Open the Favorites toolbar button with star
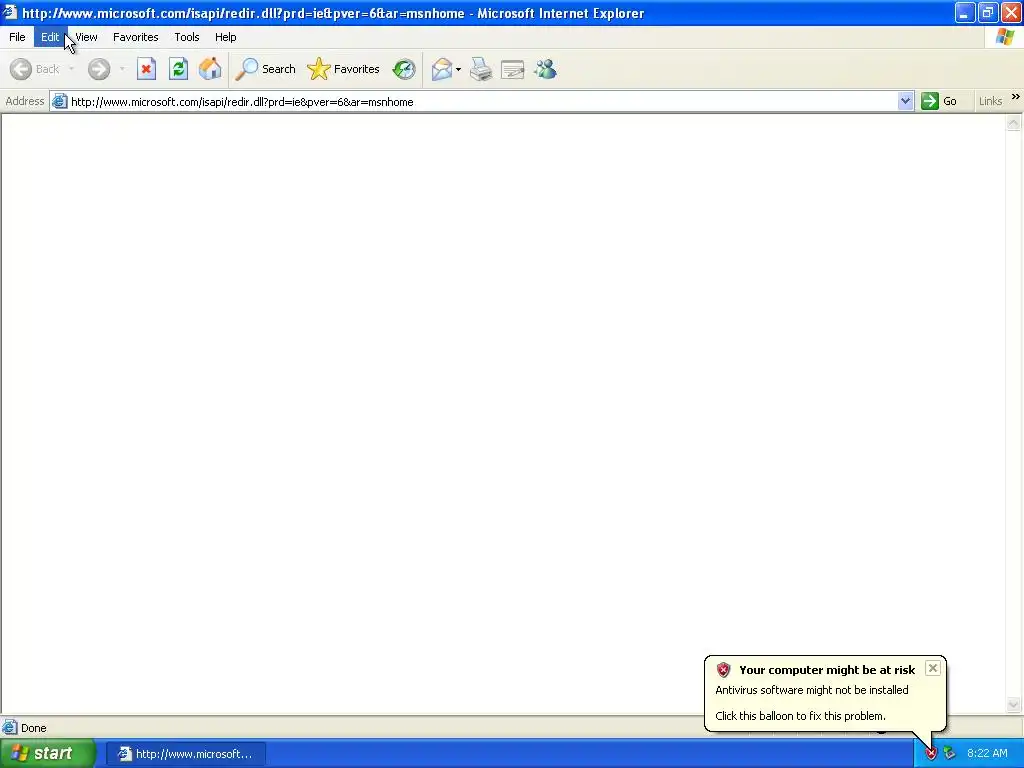1024x768 pixels. pos(344,69)
